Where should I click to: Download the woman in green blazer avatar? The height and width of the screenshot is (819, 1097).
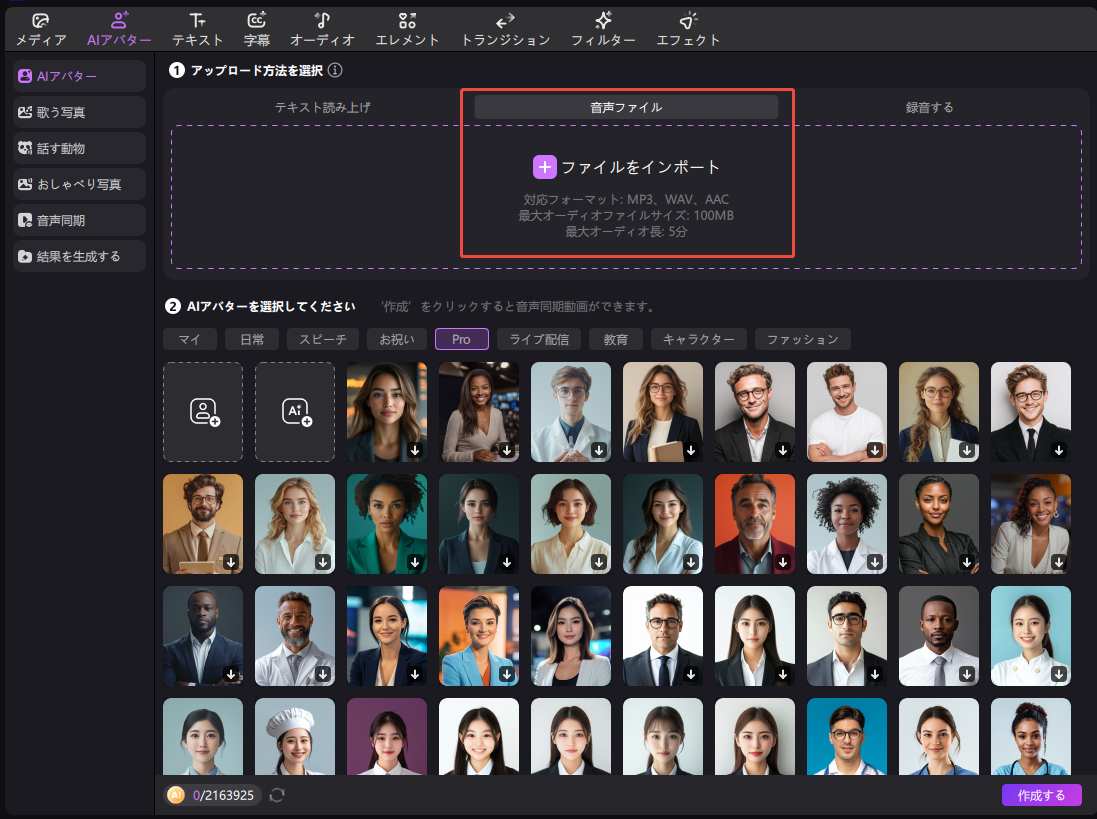(x=415, y=562)
